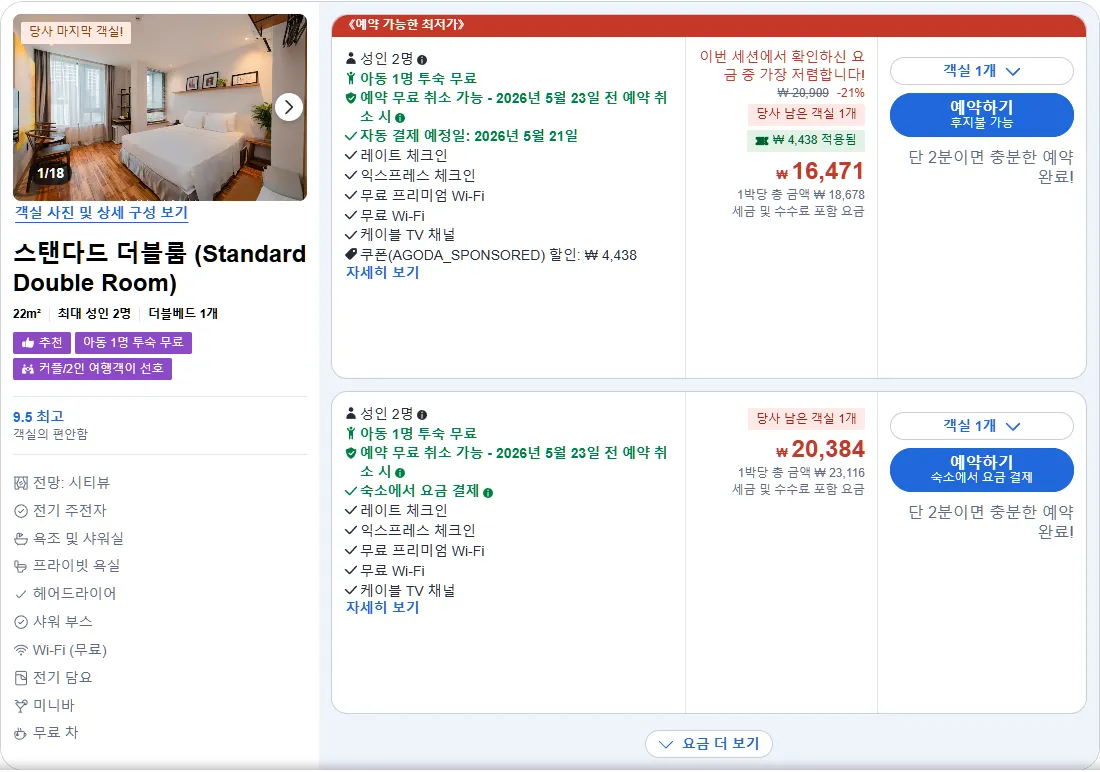Expand 요금 더 보기 to show more rates
This screenshot has height=772, width=1100.
(709, 744)
